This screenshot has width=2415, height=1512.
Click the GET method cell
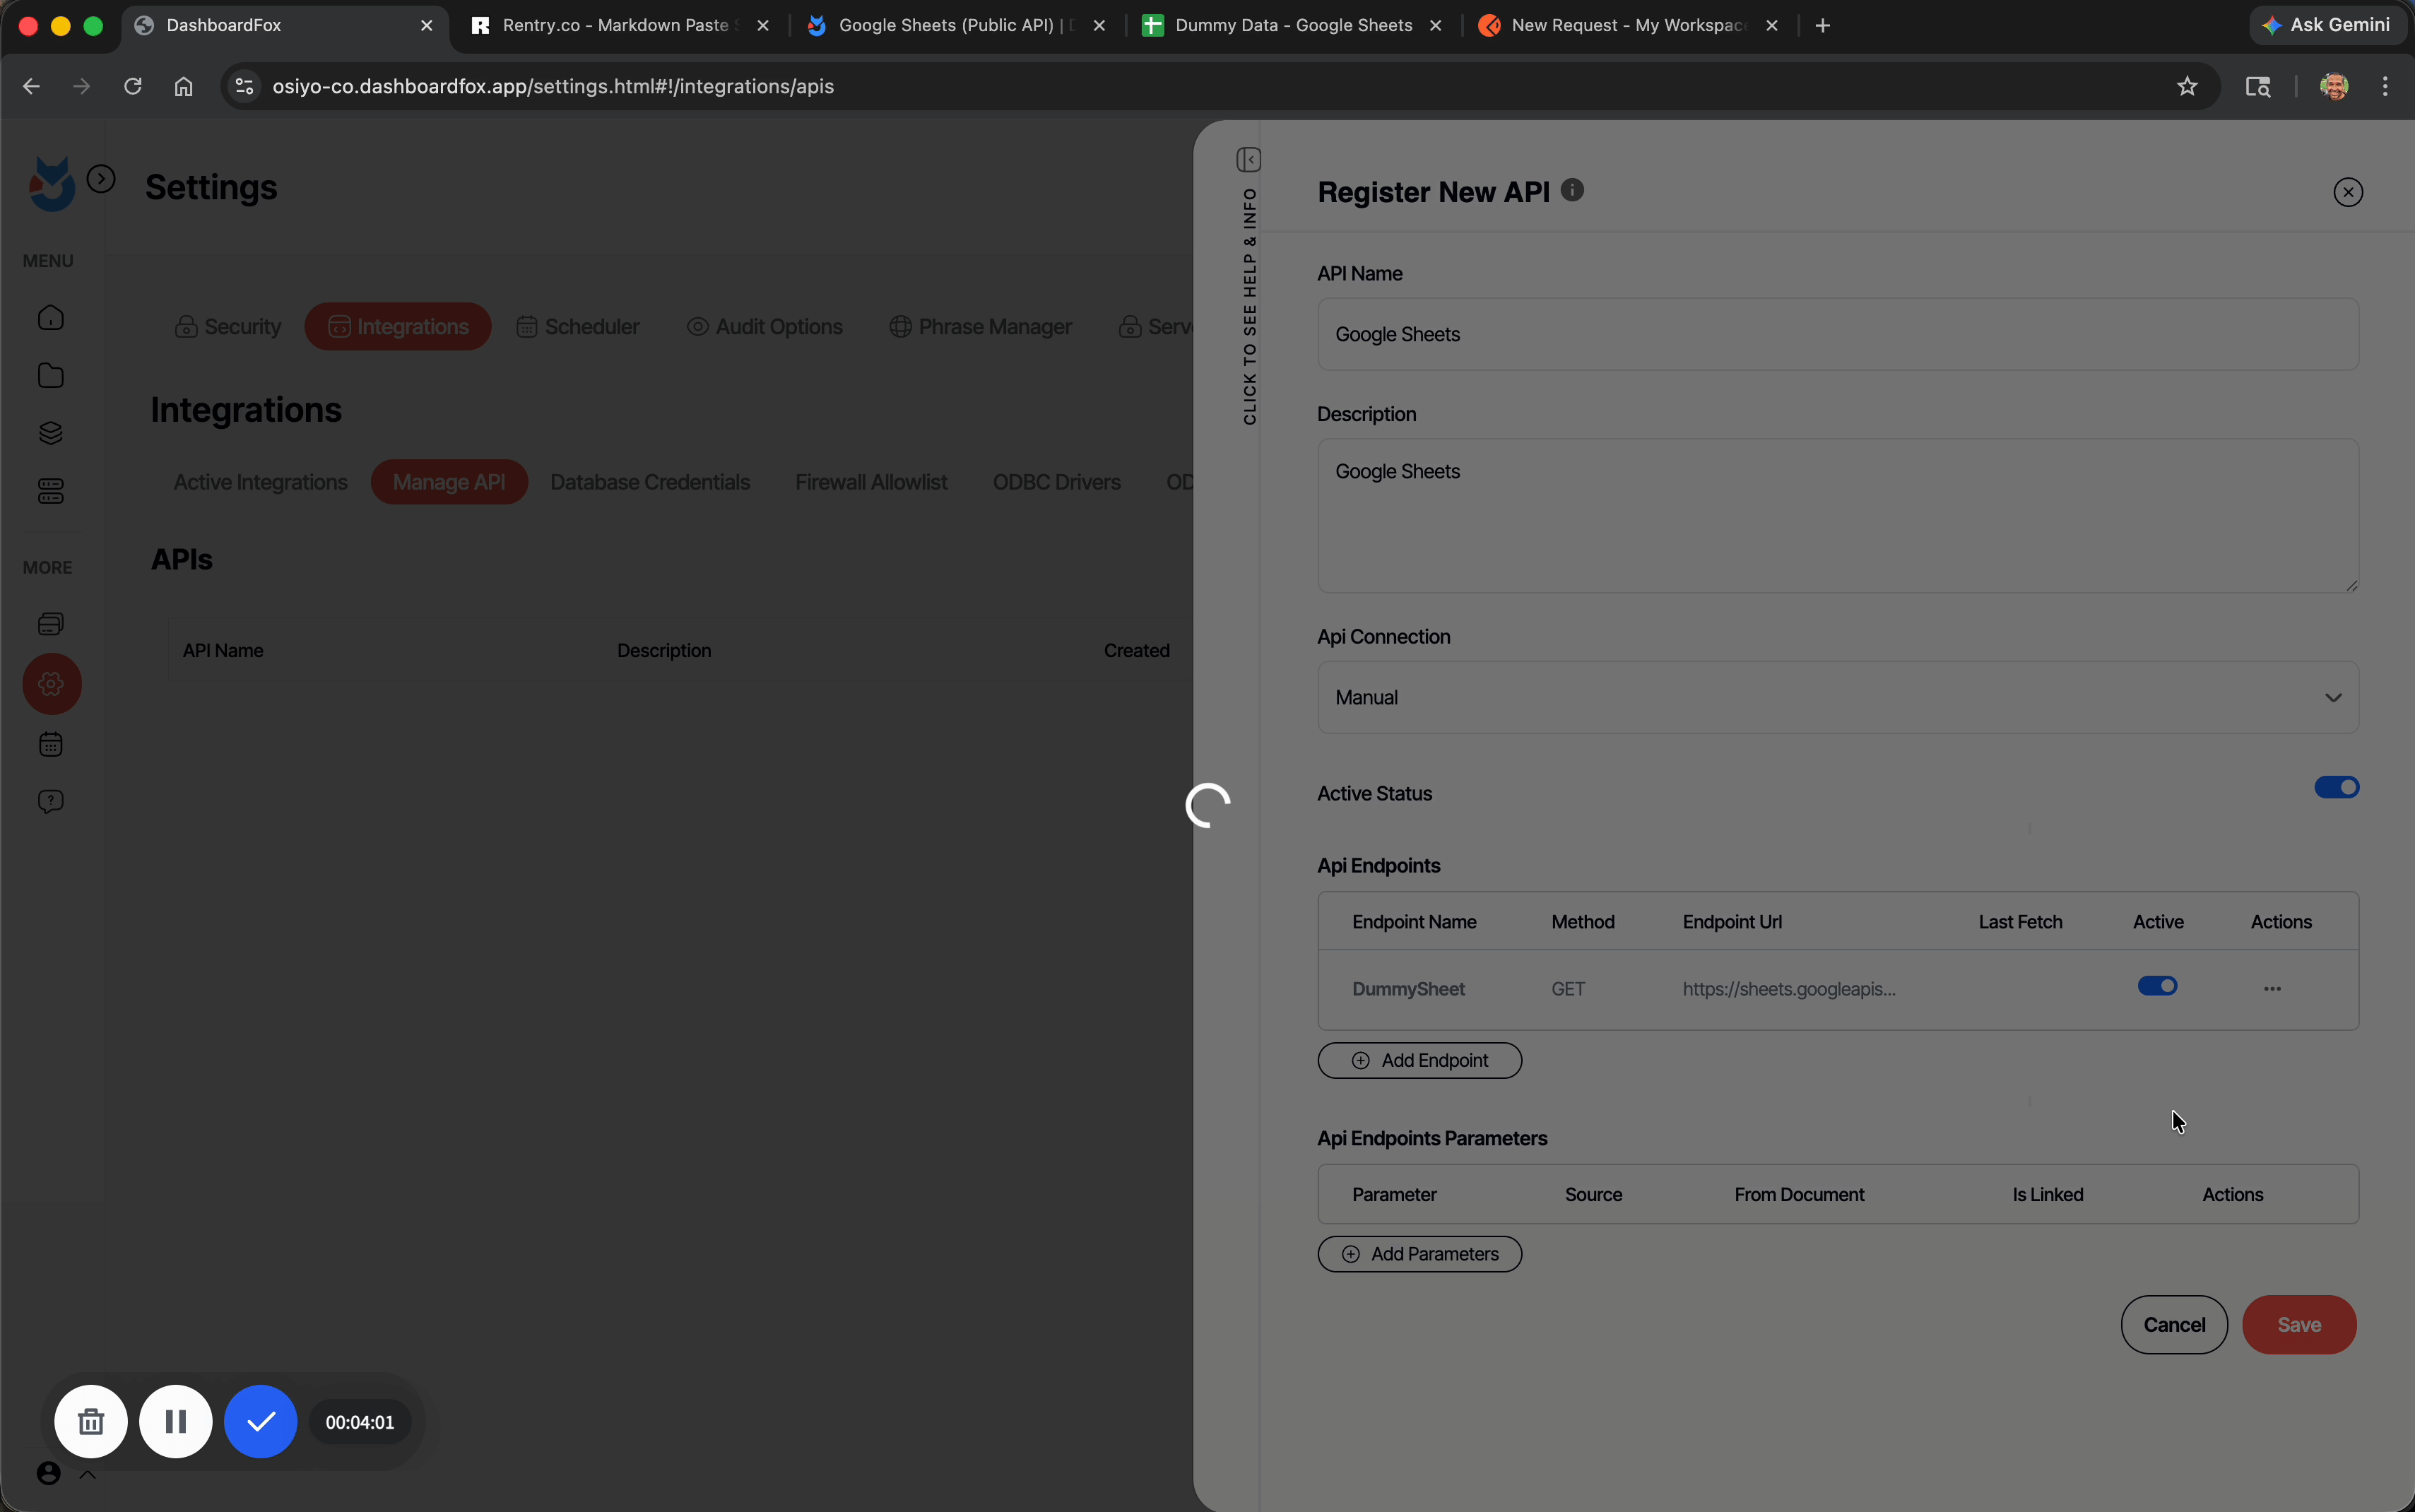pyautogui.click(x=1568, y=989)
